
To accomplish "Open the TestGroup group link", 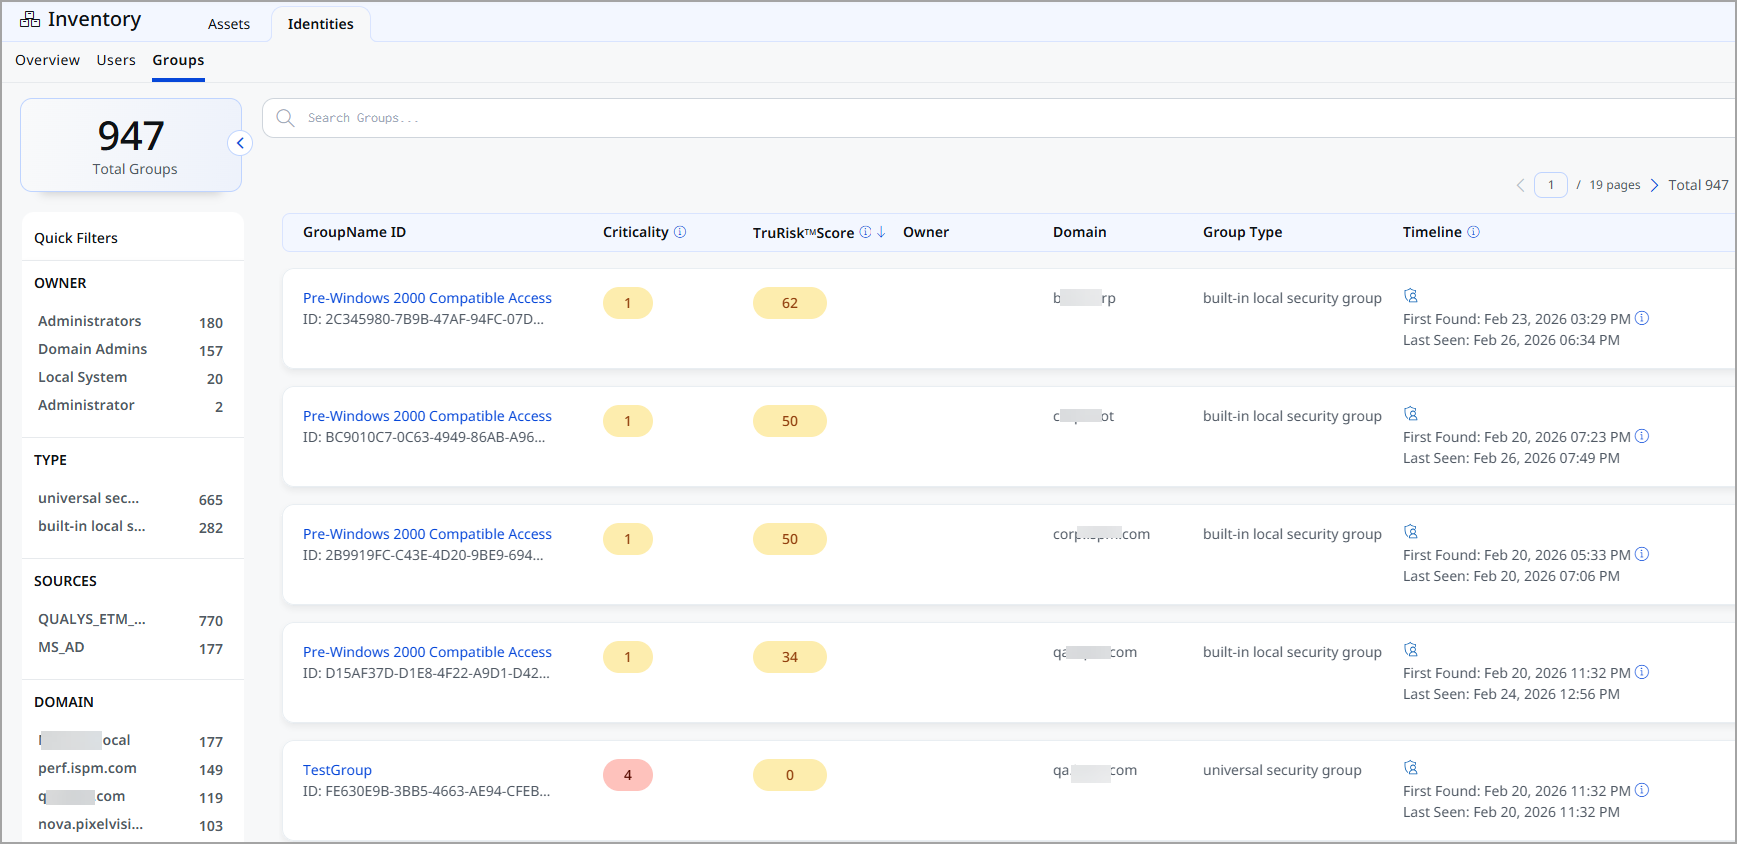I will (337, 770).
